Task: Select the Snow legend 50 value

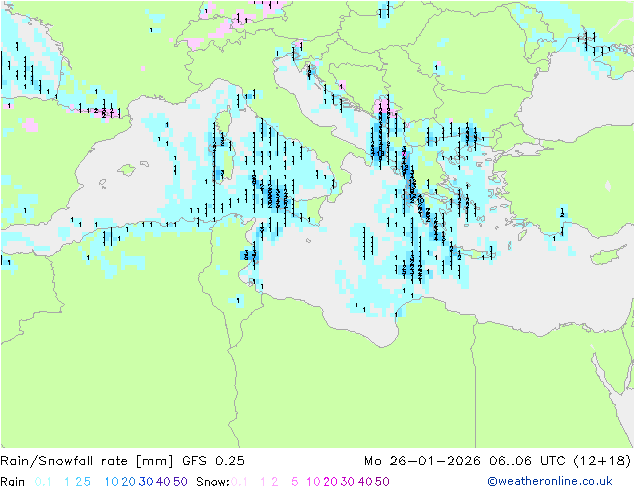Action: click(x=382, y=482)
